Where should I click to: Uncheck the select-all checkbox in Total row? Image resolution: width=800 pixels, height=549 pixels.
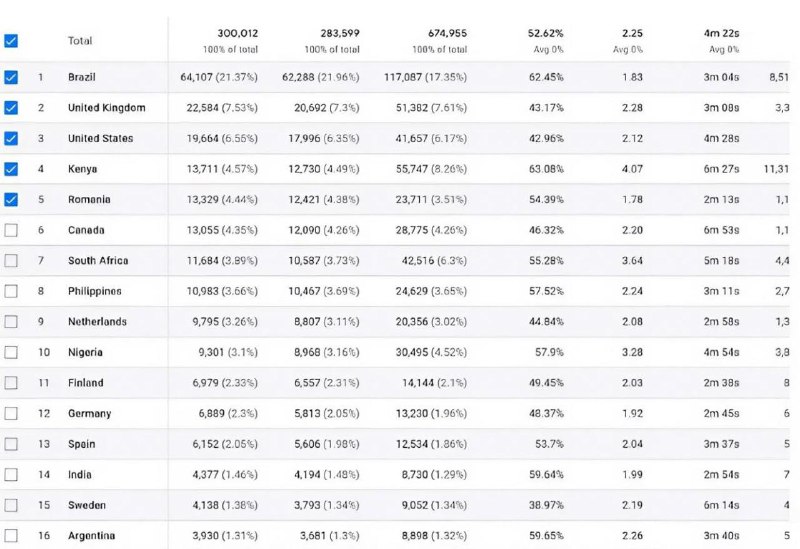pyautogui.click(x=11, y=41)
